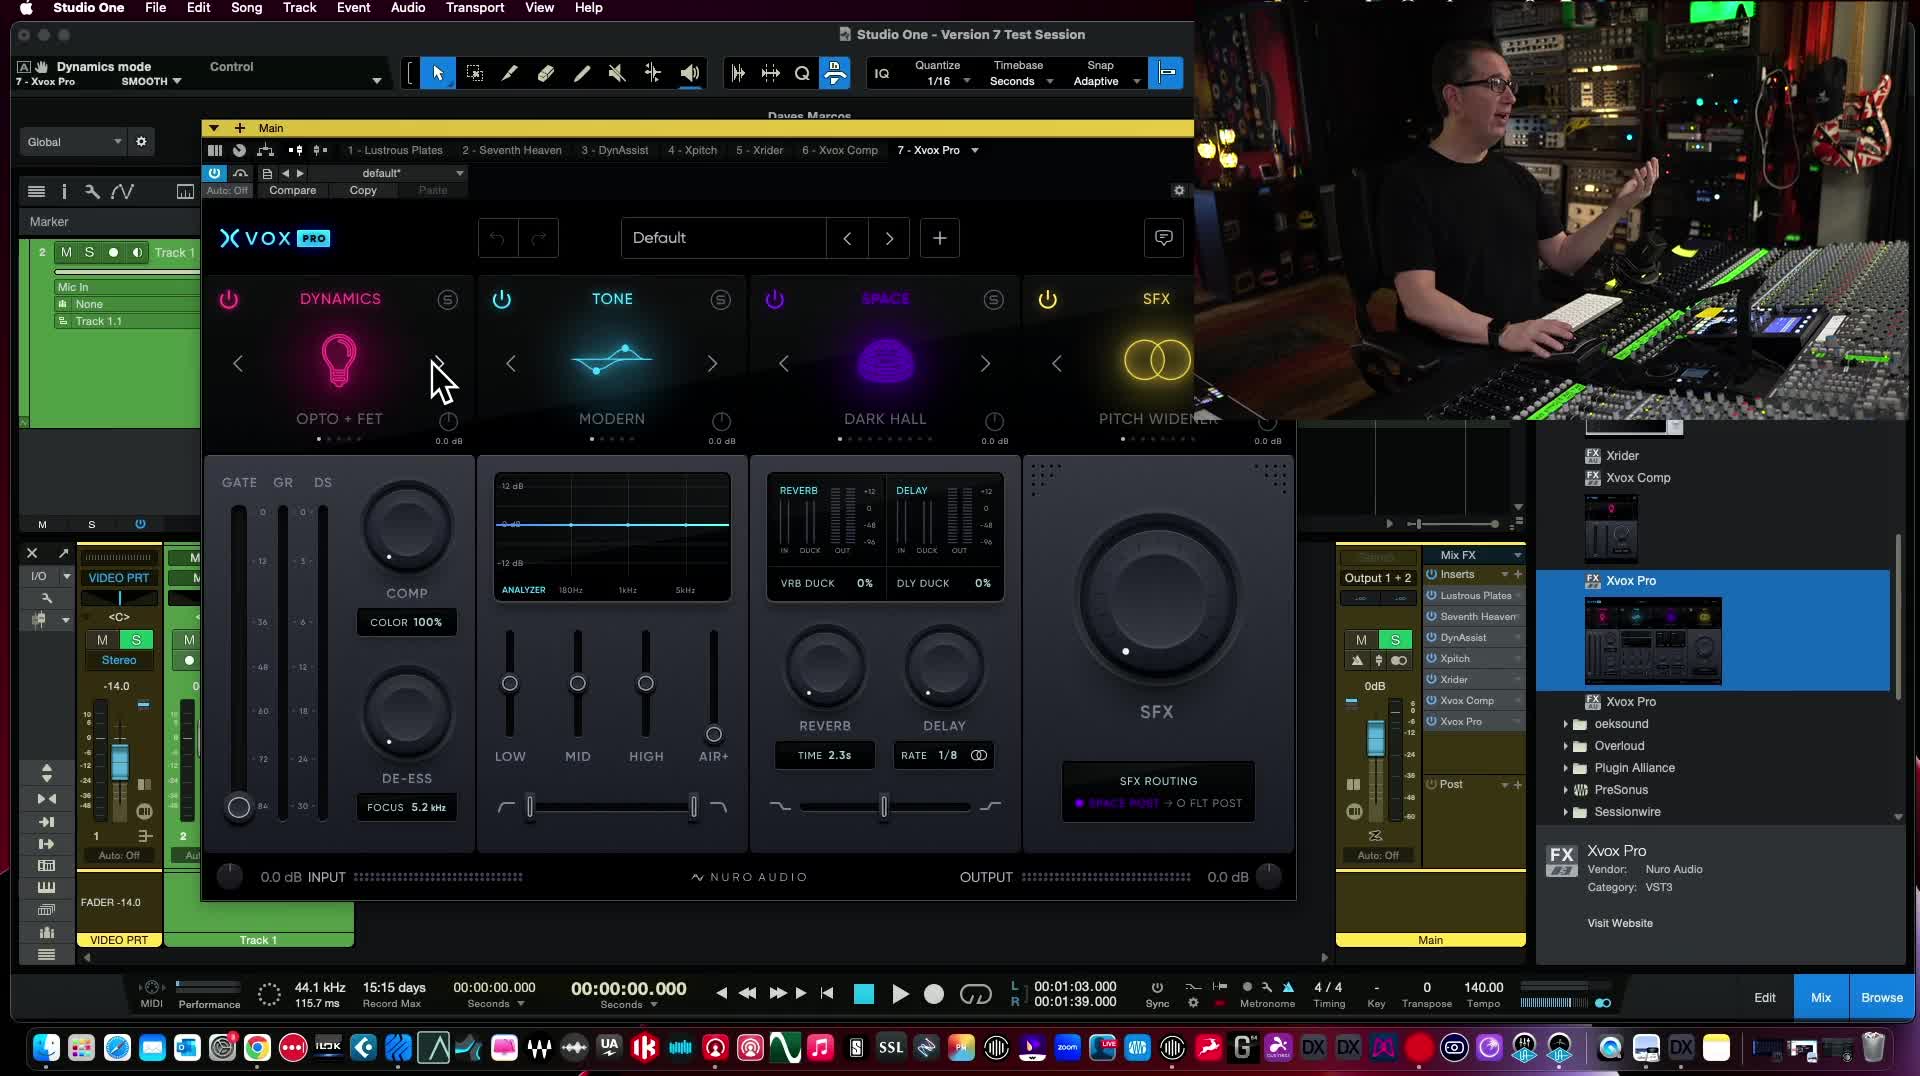Select the Listen speaker tool
The width and height of the screenshot is (1920, 1076).
click(x=690, y=73)
